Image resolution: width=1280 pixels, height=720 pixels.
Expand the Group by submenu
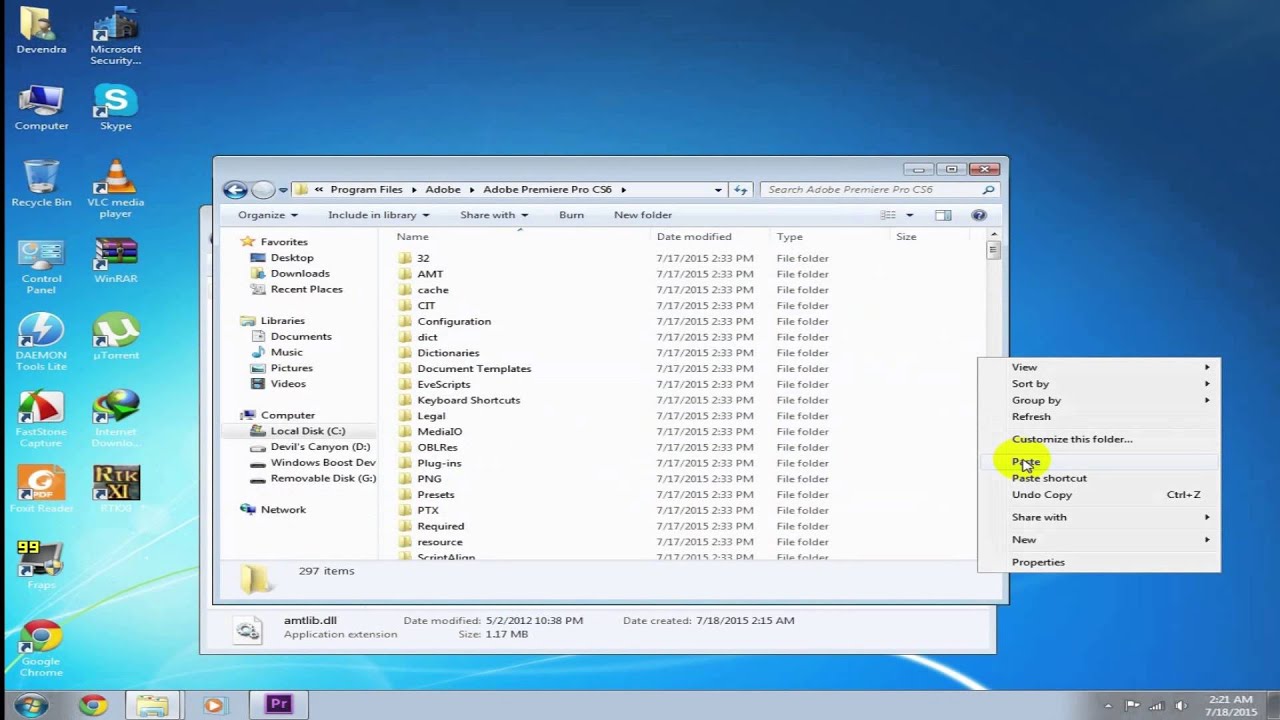1099,400
